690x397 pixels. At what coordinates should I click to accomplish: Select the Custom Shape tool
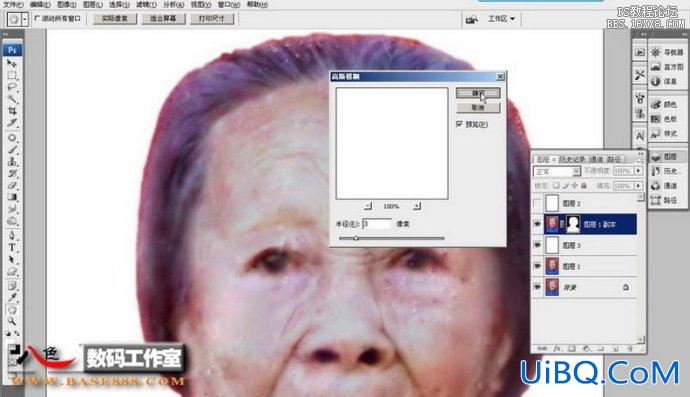pyautogui.click(x=12, y=271)
